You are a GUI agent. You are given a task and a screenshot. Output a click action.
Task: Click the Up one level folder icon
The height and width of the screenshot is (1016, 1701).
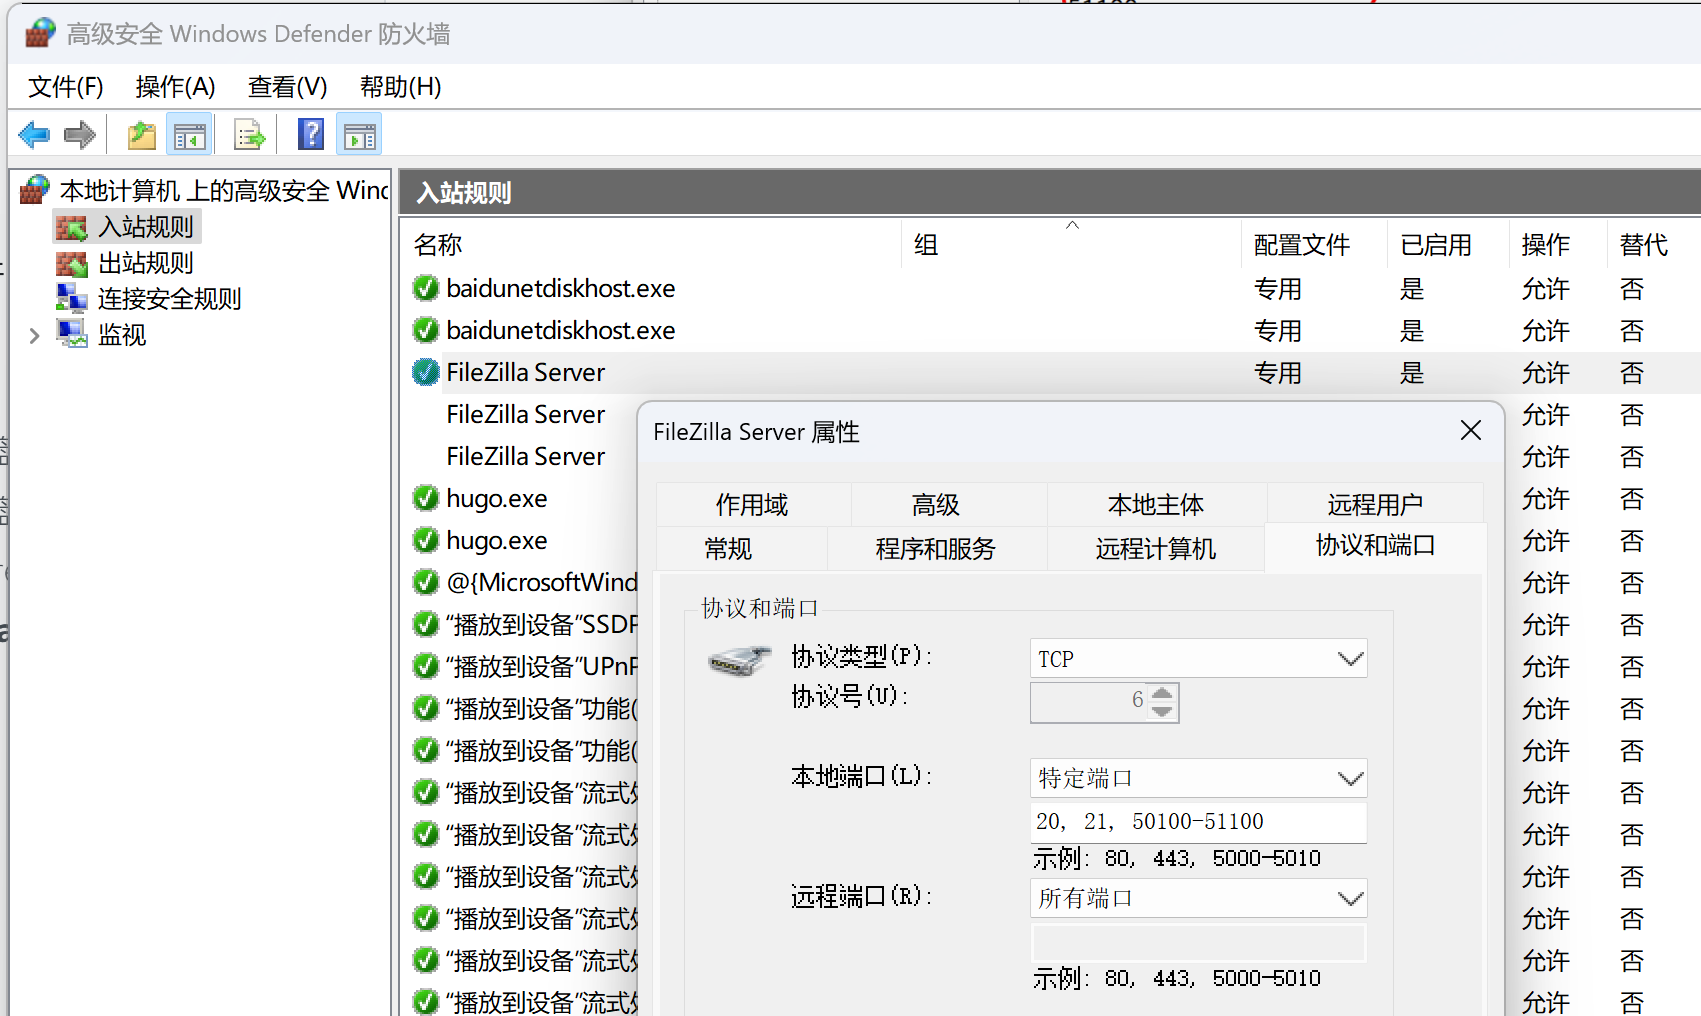click(142, 134)
